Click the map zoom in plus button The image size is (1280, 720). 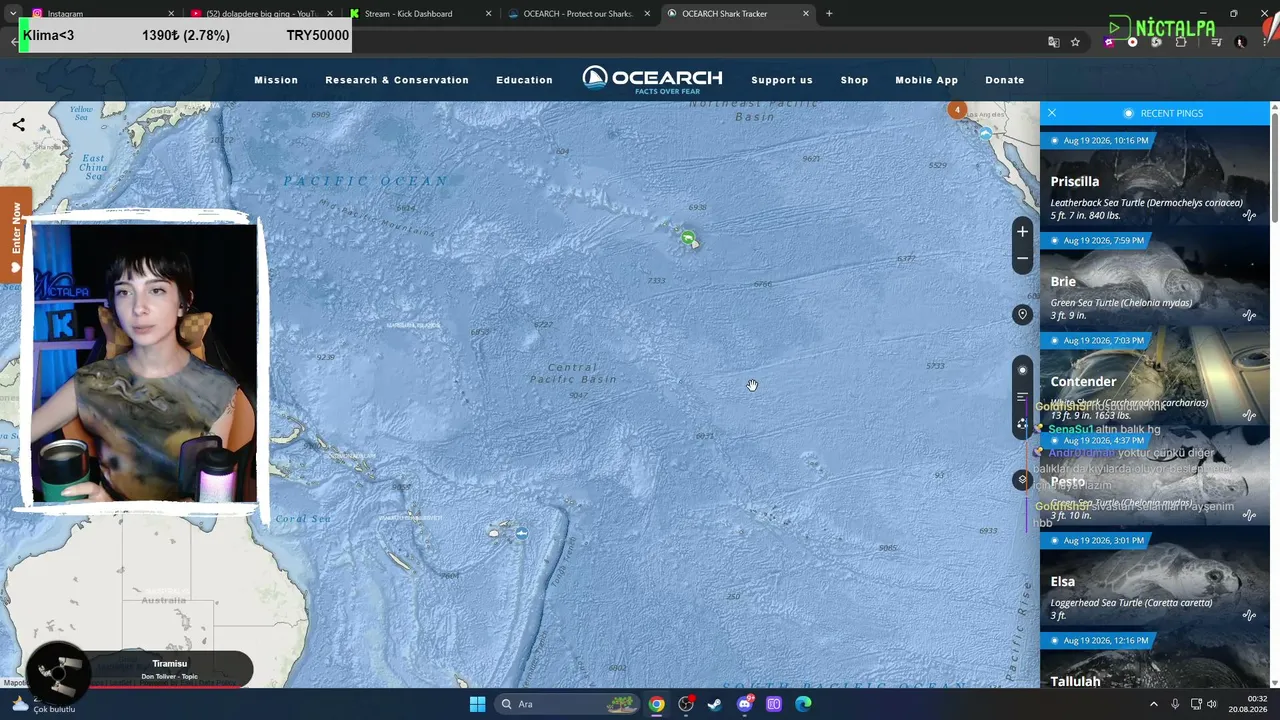pos(1022,232)
